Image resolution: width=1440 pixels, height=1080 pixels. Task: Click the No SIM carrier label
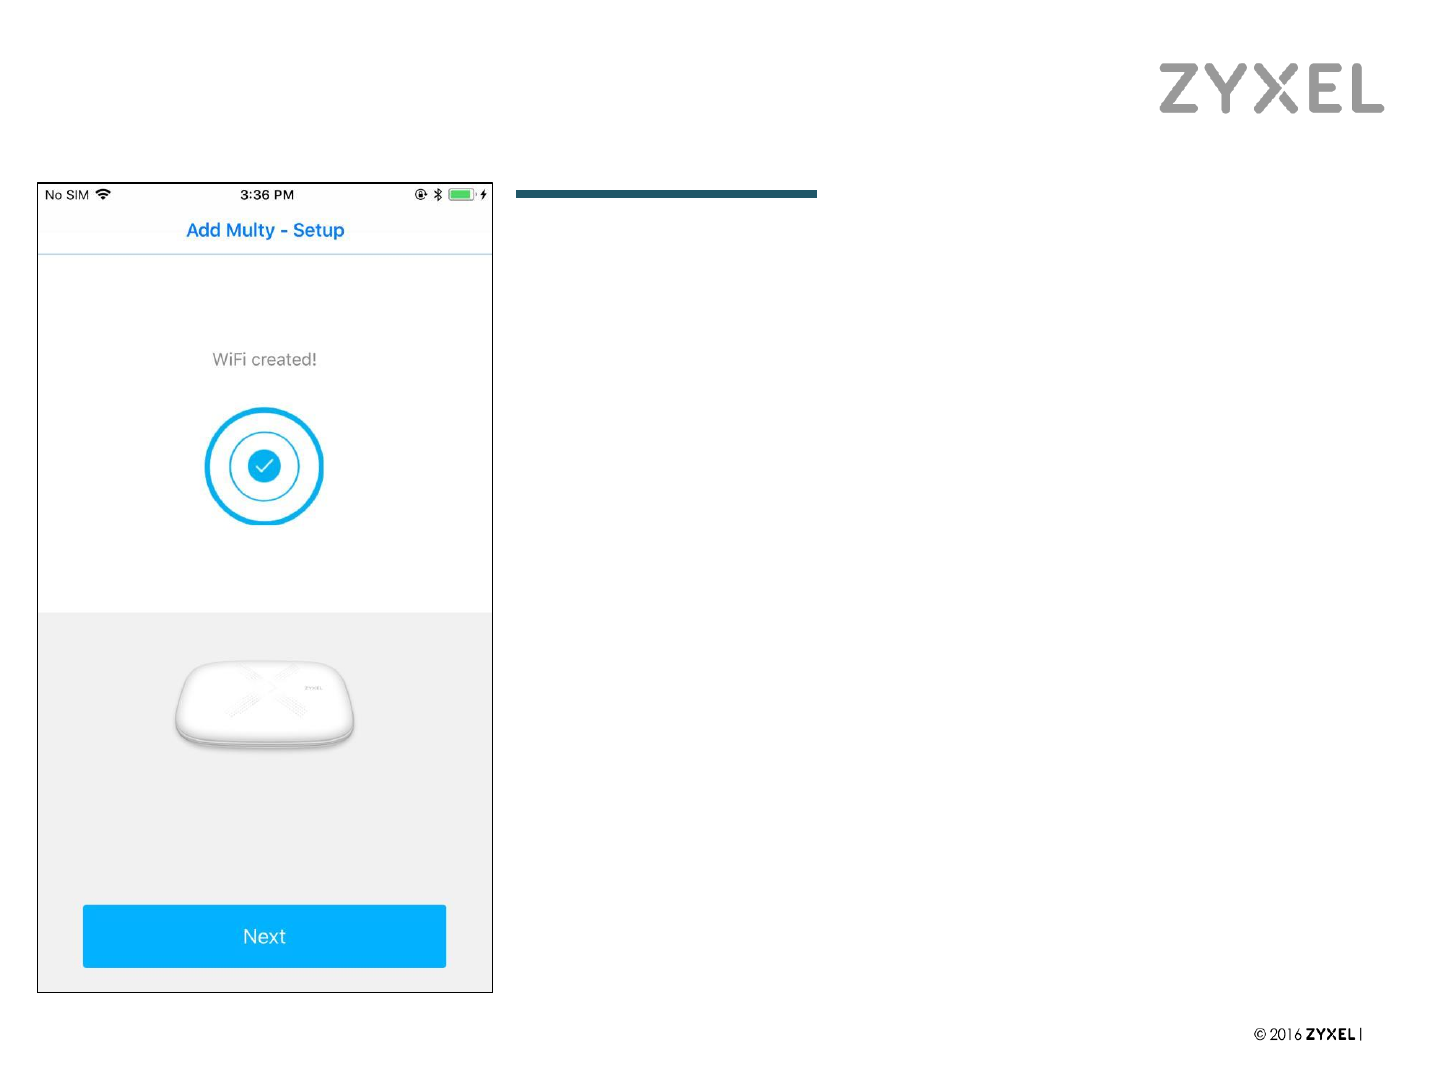click(x=67, y=195)
